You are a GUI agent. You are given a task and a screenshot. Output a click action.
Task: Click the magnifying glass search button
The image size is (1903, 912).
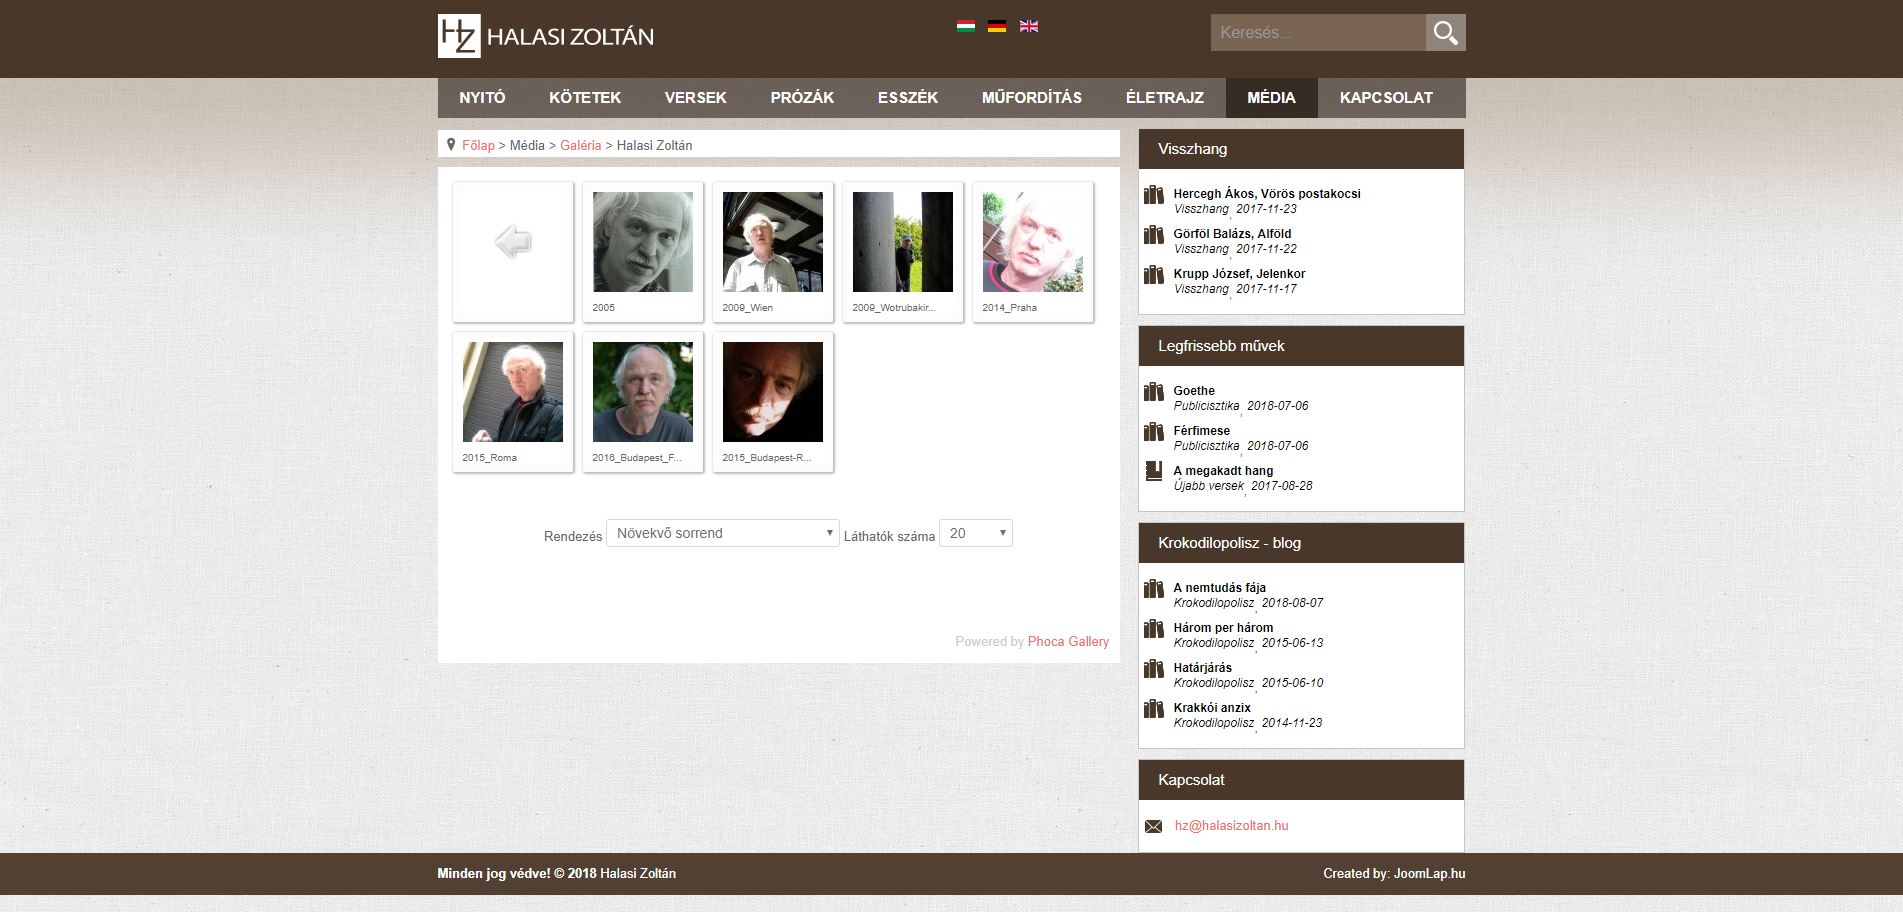coord(1445,33)
